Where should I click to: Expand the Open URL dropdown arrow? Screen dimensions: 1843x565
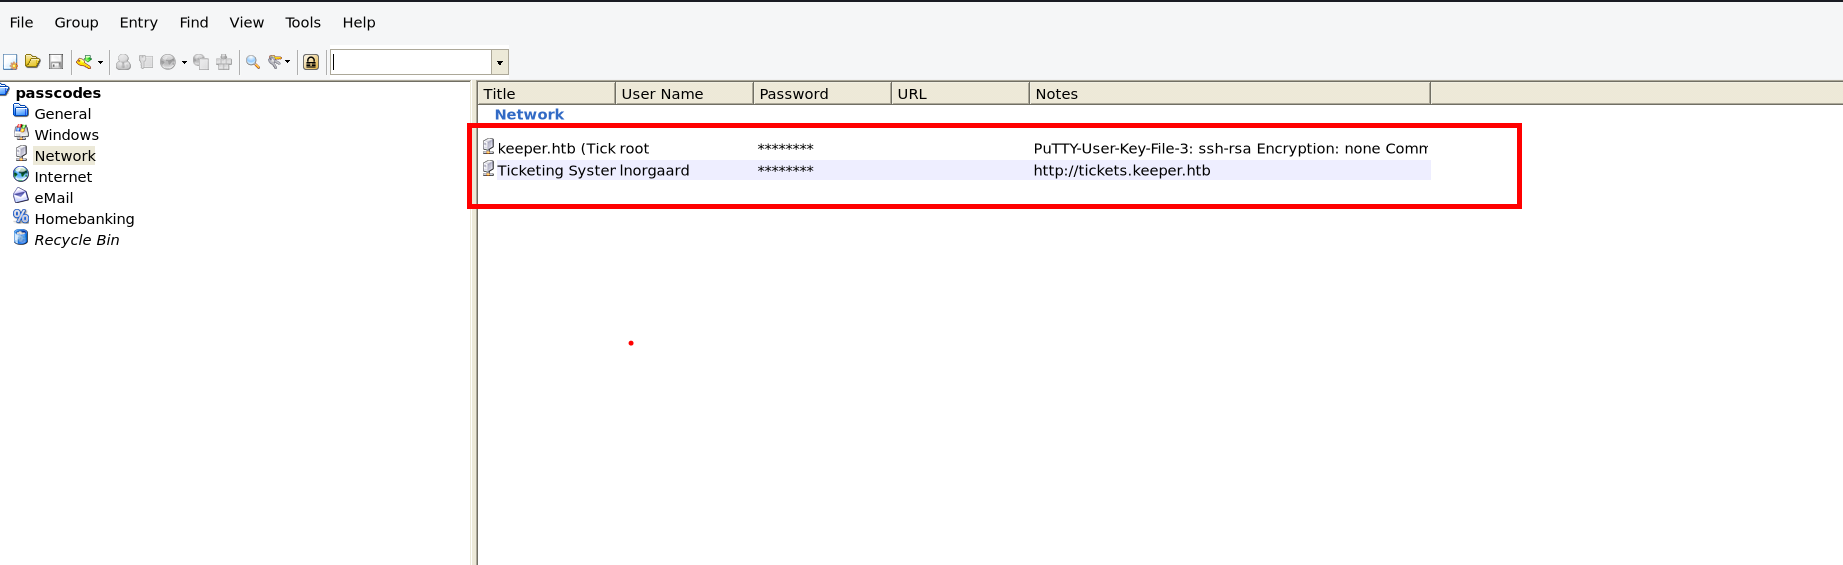point(184,62)
